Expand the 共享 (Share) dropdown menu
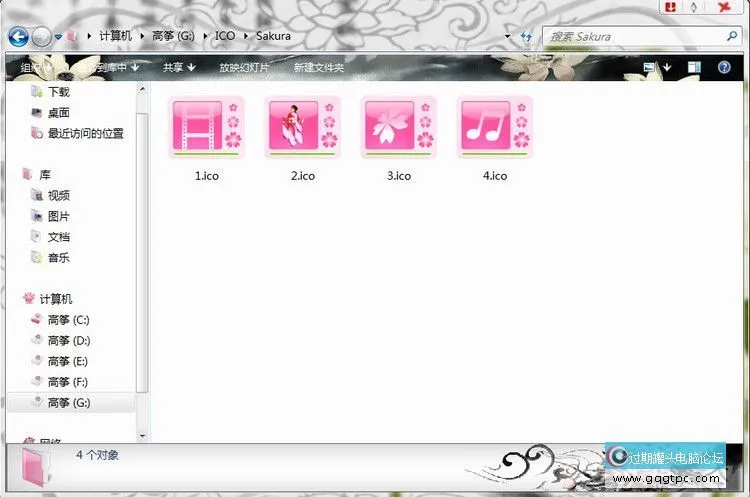This screenshot has height=497, width=750. click(x=178, y=68)
